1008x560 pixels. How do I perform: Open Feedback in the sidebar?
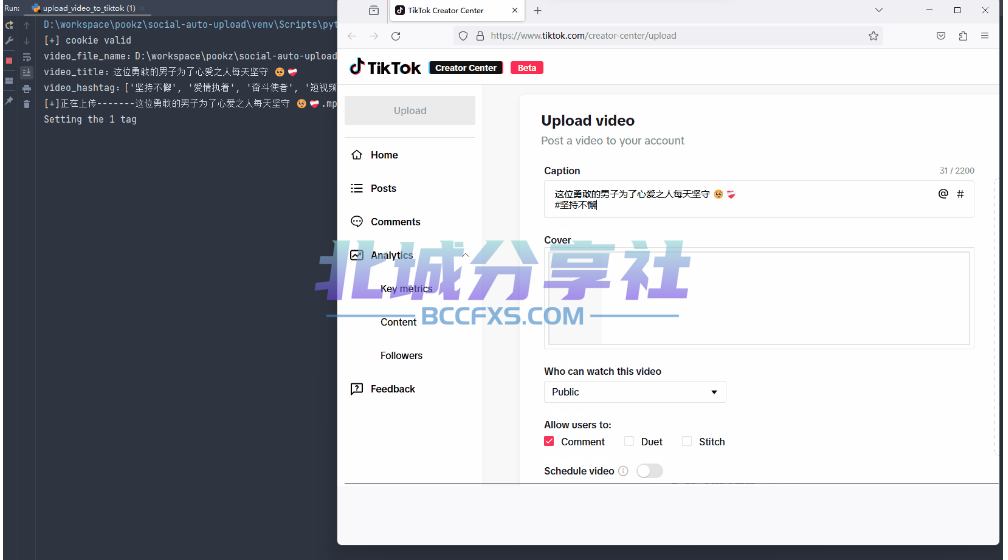pyautogui.click(x=392, y=389)
